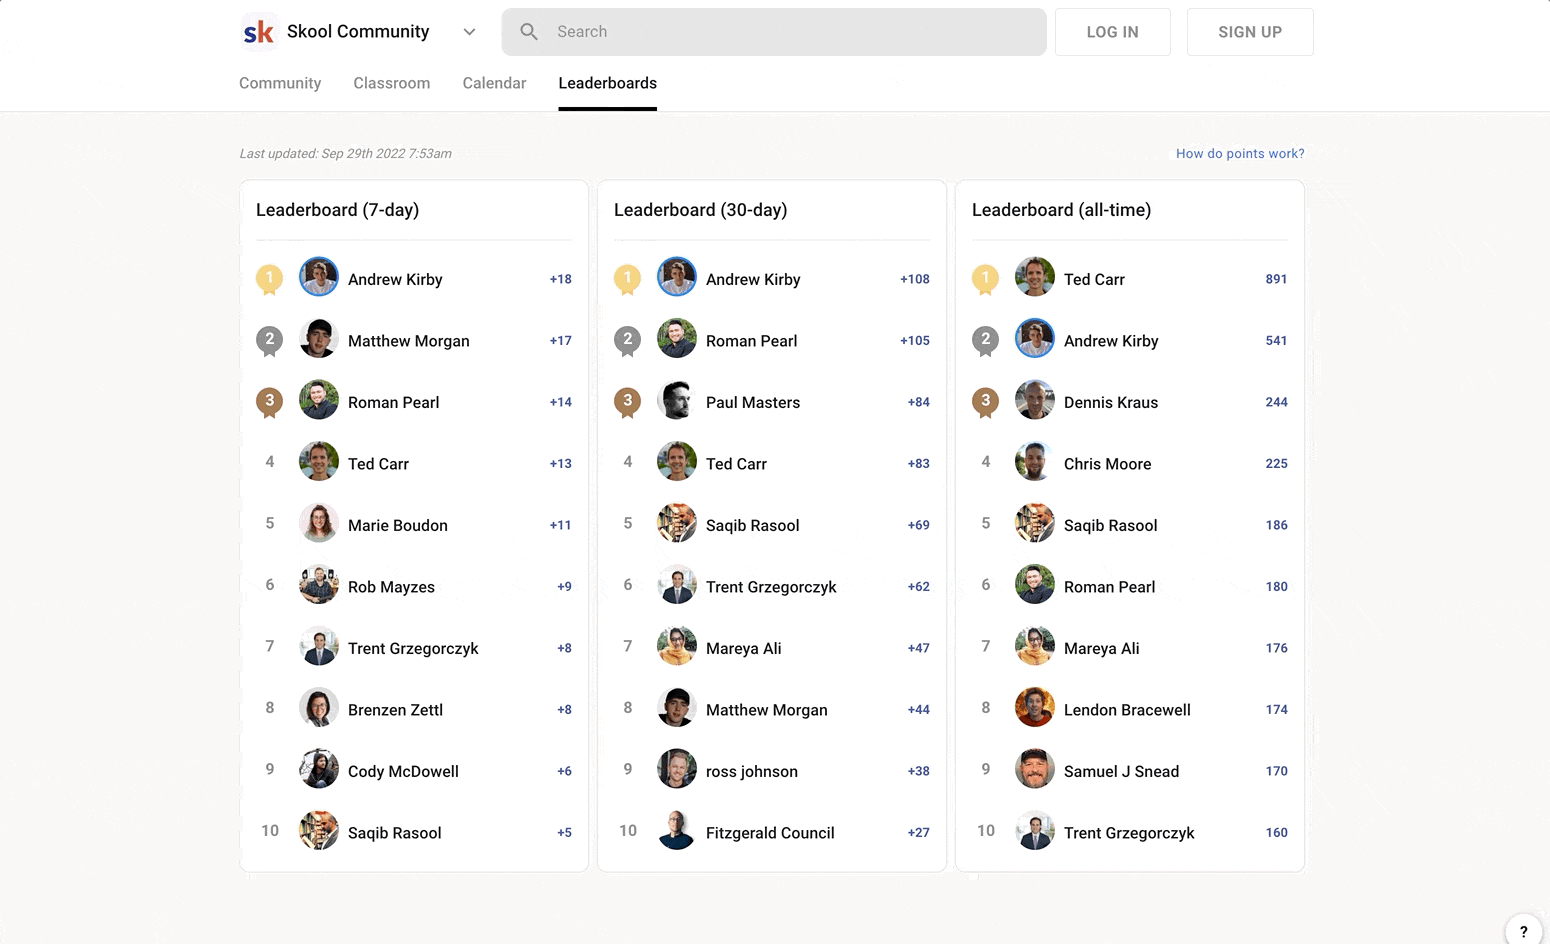Select the Leaderboards tab

click(607, 83)
